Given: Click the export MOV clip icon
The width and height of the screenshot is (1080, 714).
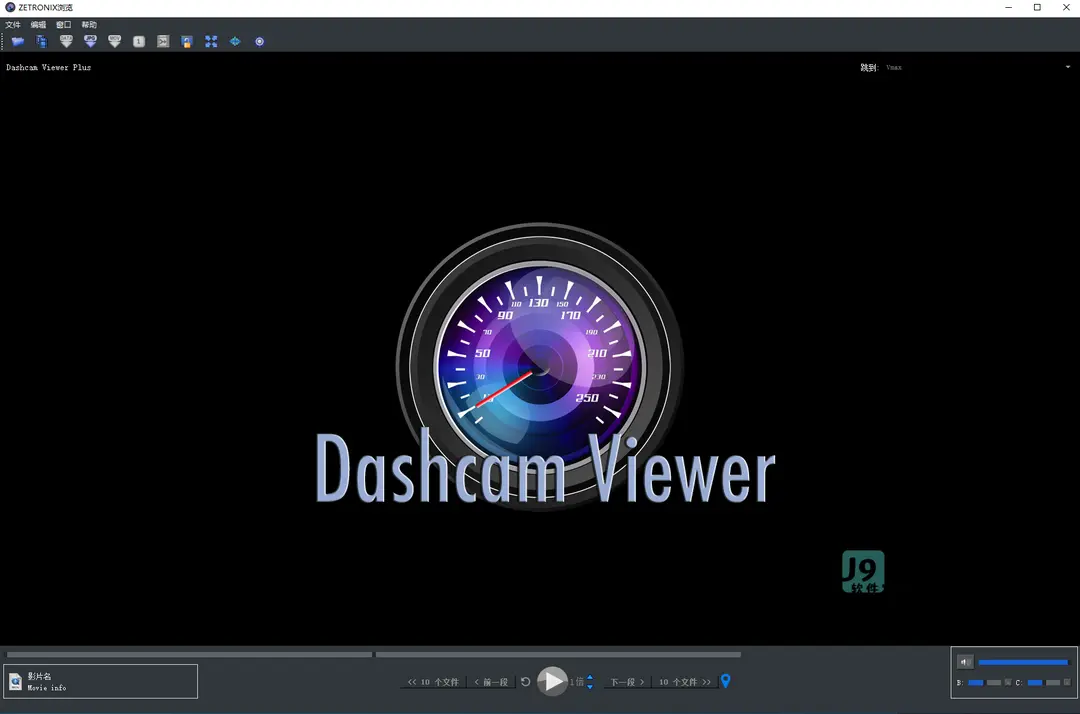Looking at the screenshot, I should (114, 41).
